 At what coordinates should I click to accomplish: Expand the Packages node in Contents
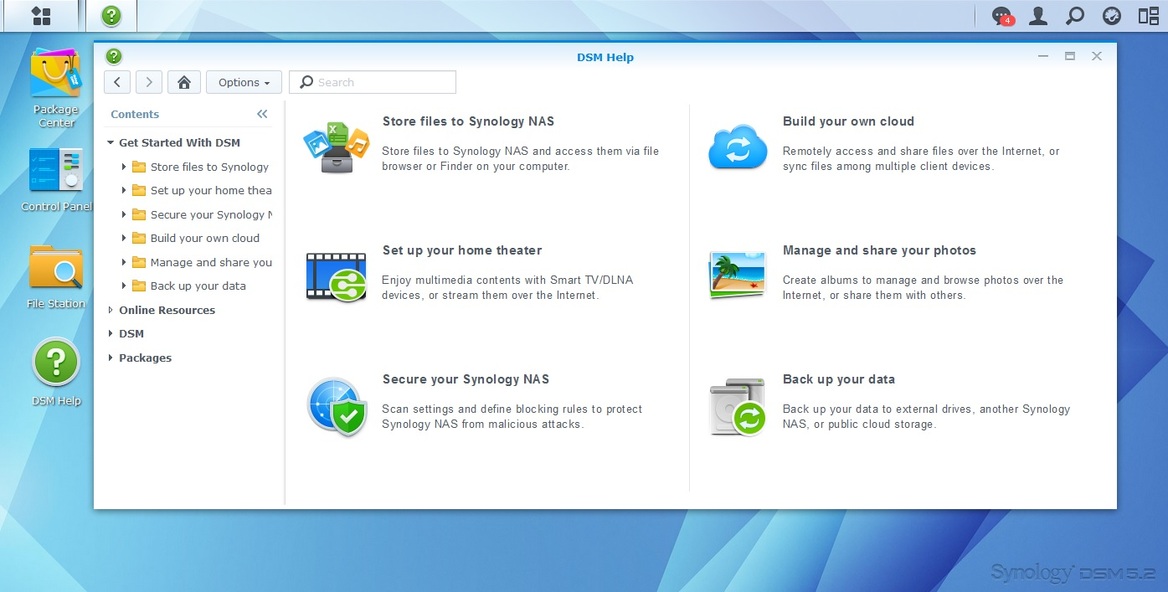pyautogui.click(x=110, y=357)
